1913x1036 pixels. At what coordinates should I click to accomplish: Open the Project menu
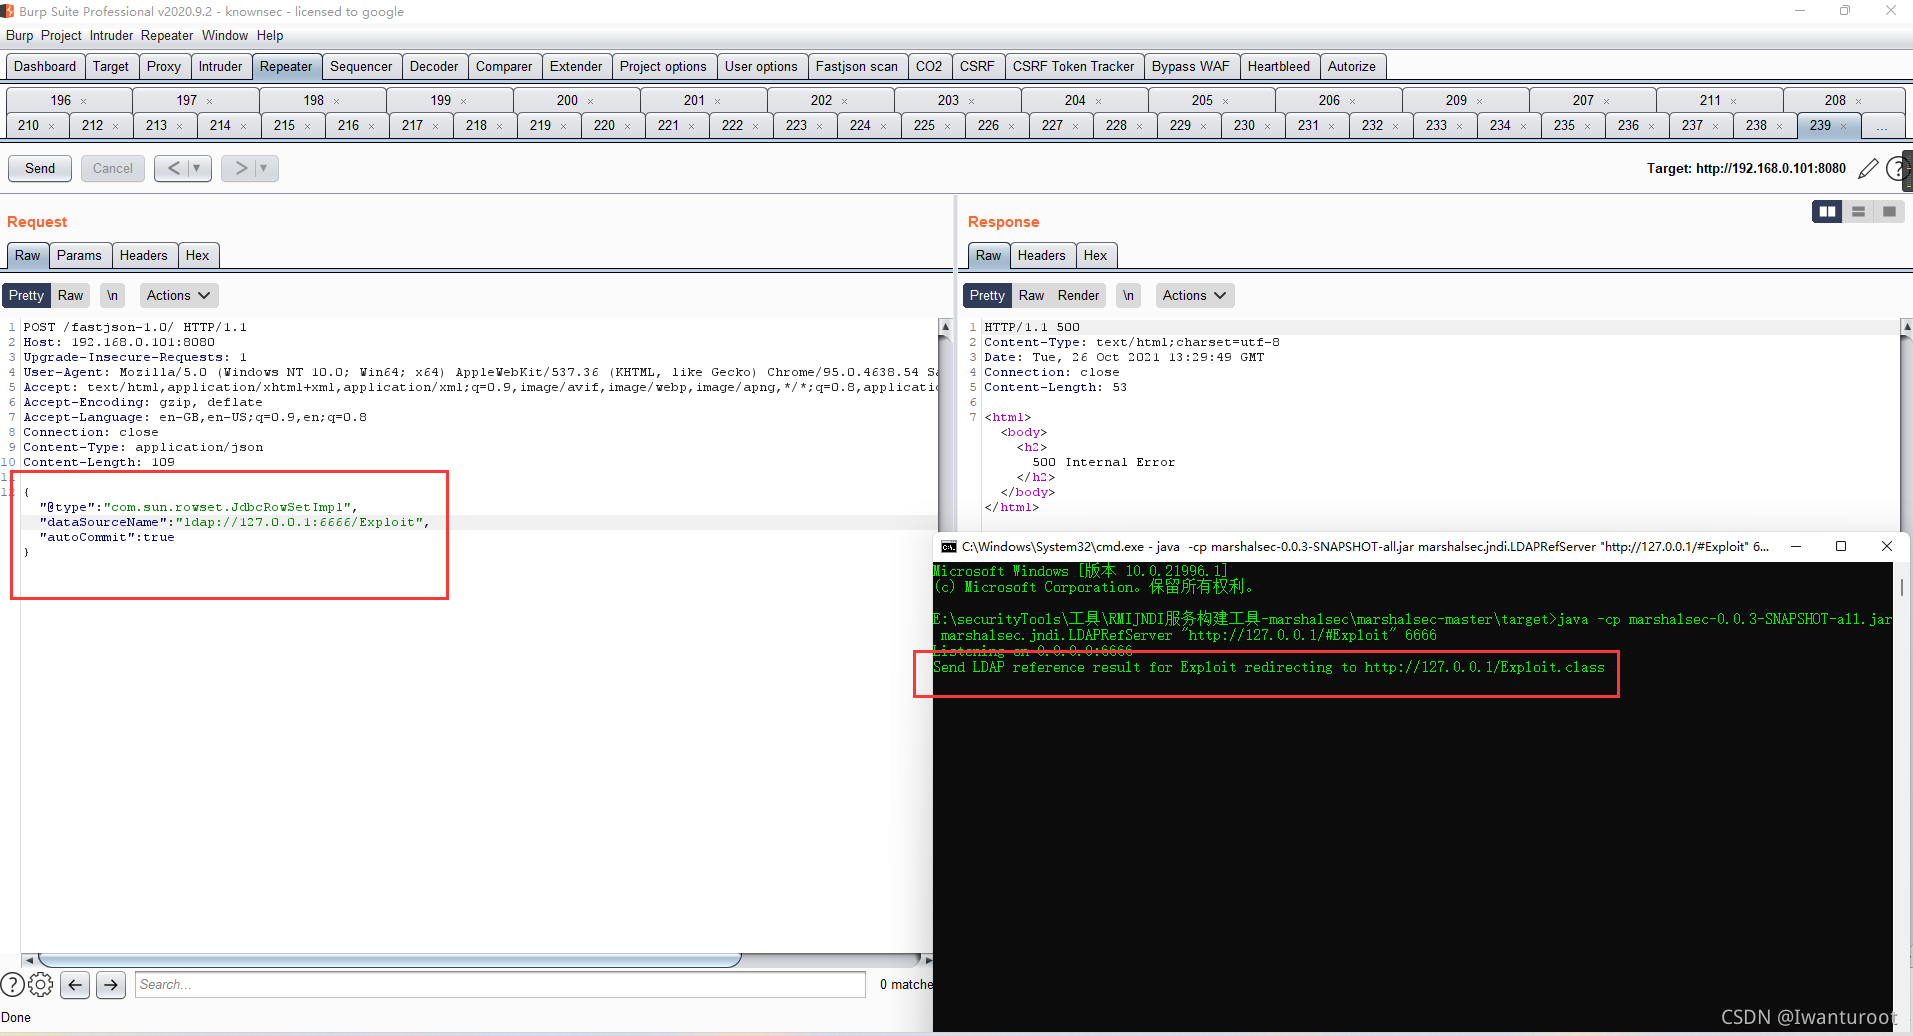61,35
